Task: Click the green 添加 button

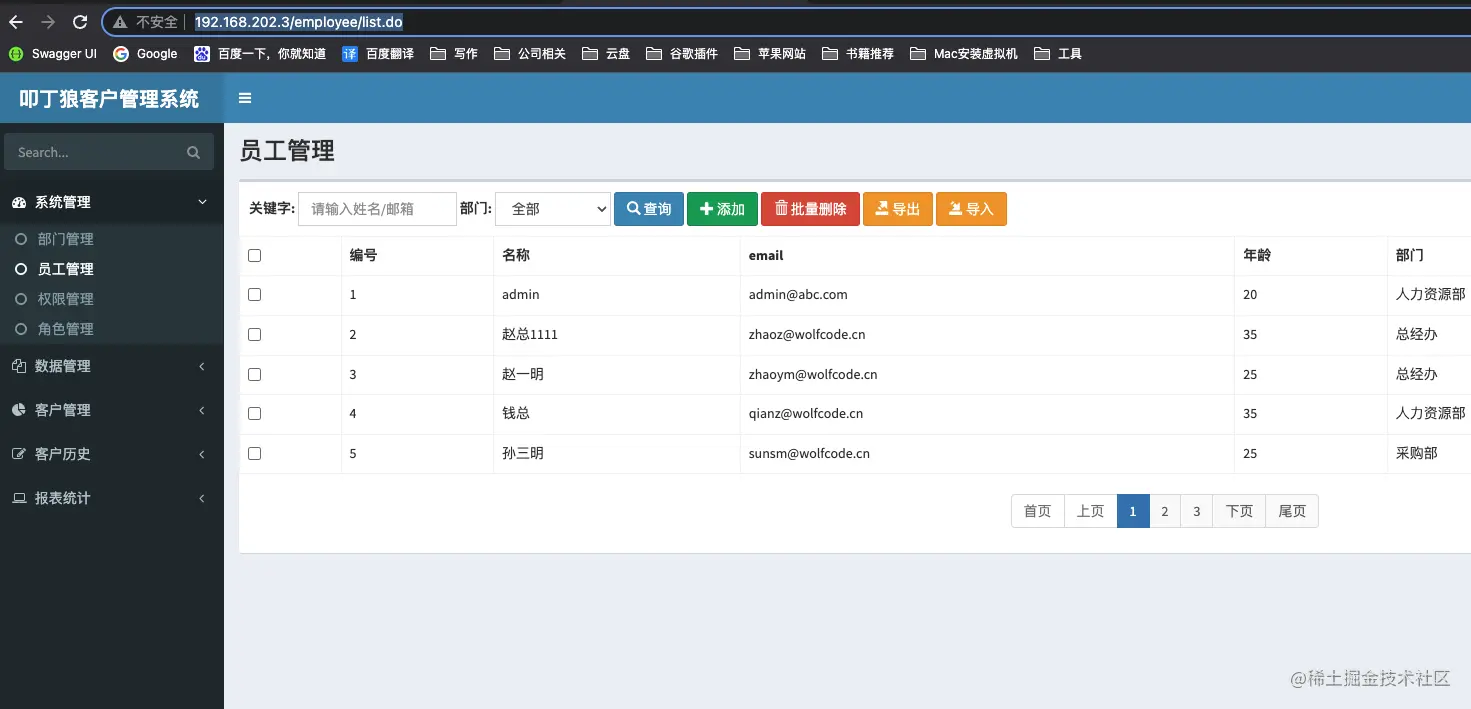Action: click(722, 209)
